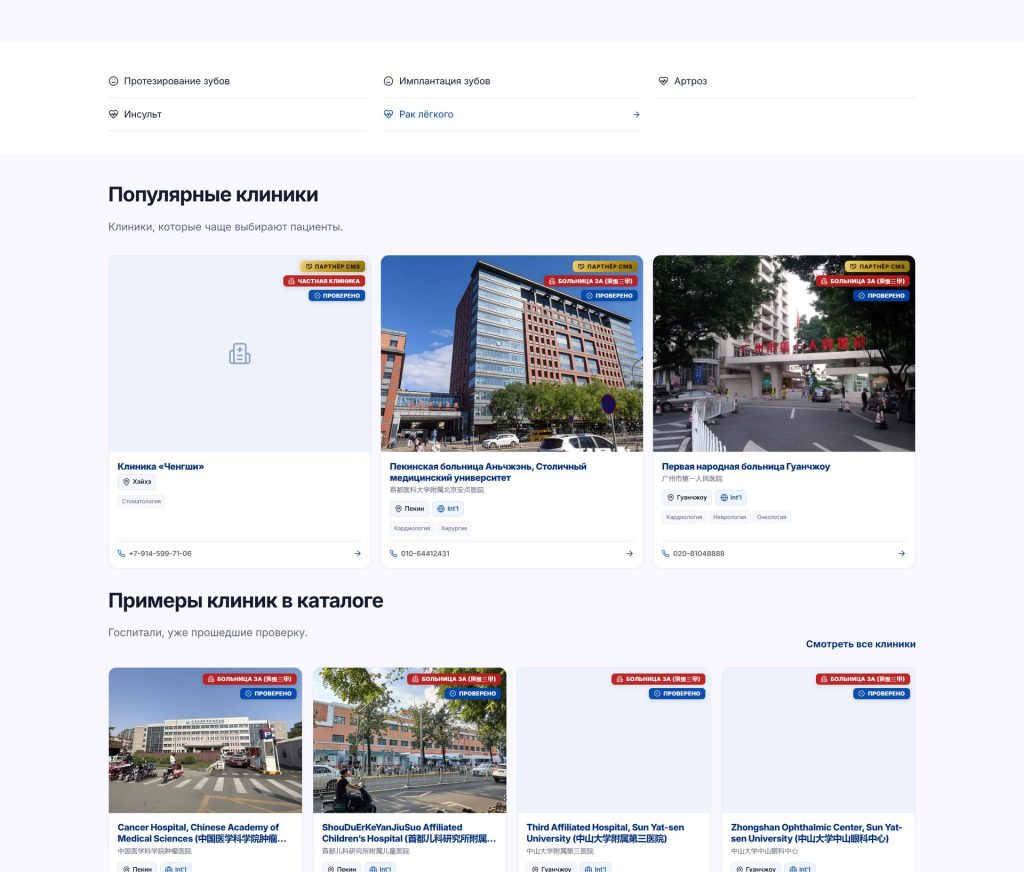
Task: Click Партнёр CMS badge on the Аньчжэнь card
Action: 605,266
